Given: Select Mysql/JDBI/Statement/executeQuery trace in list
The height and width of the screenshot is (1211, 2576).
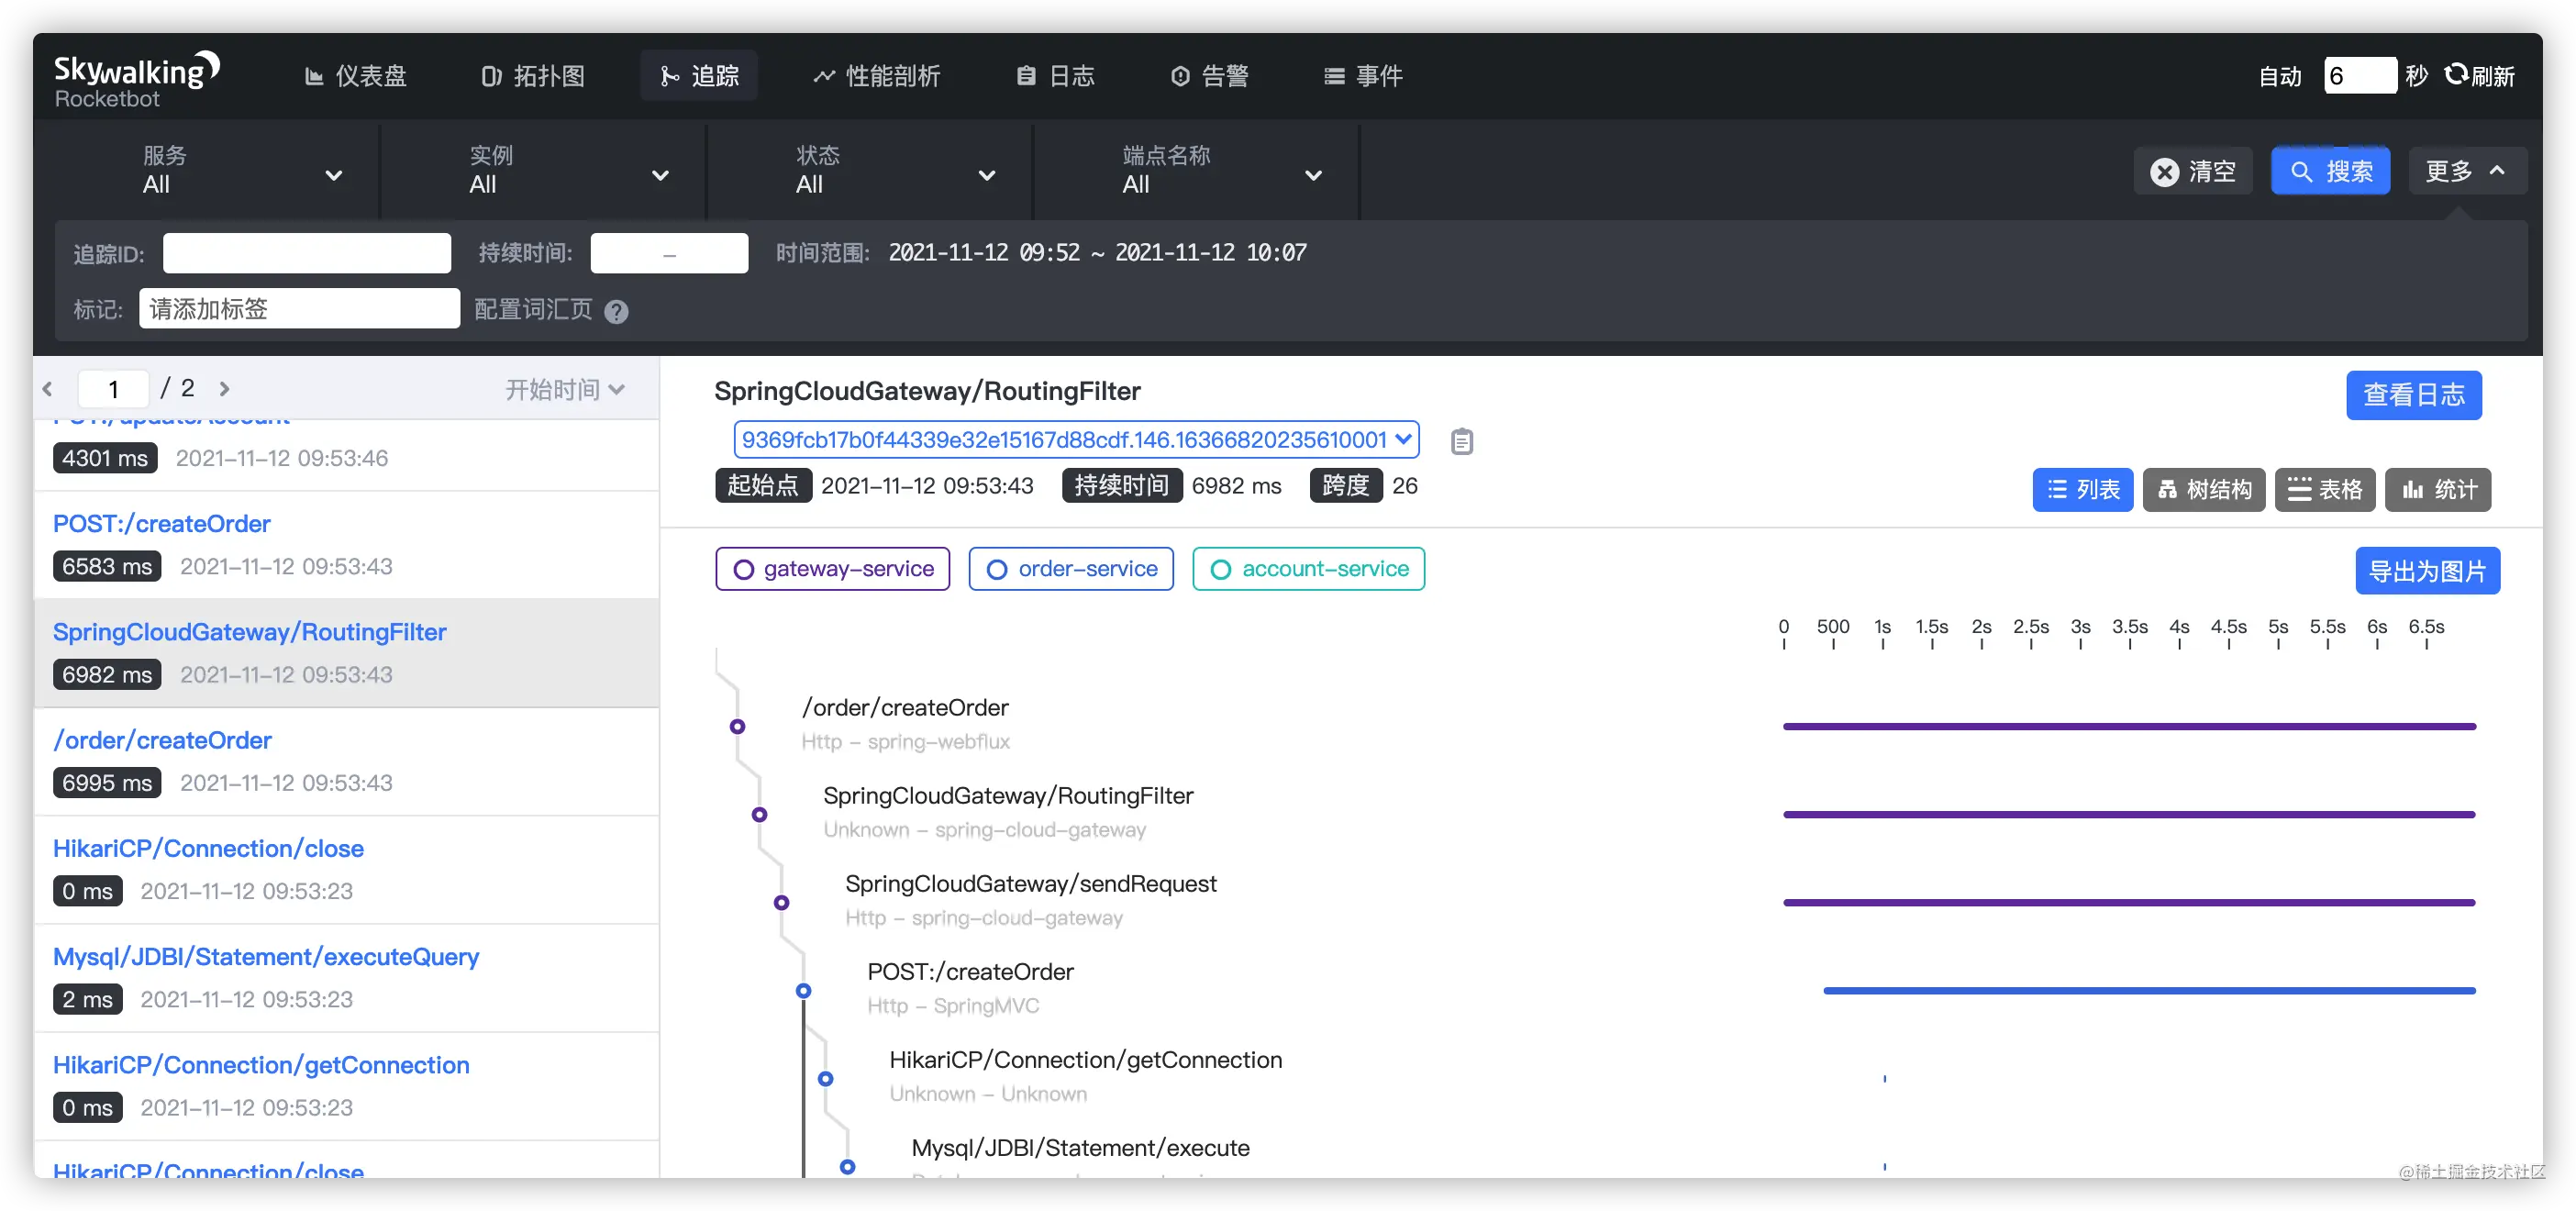Looking at the screenshot, I should pos(346,978).
